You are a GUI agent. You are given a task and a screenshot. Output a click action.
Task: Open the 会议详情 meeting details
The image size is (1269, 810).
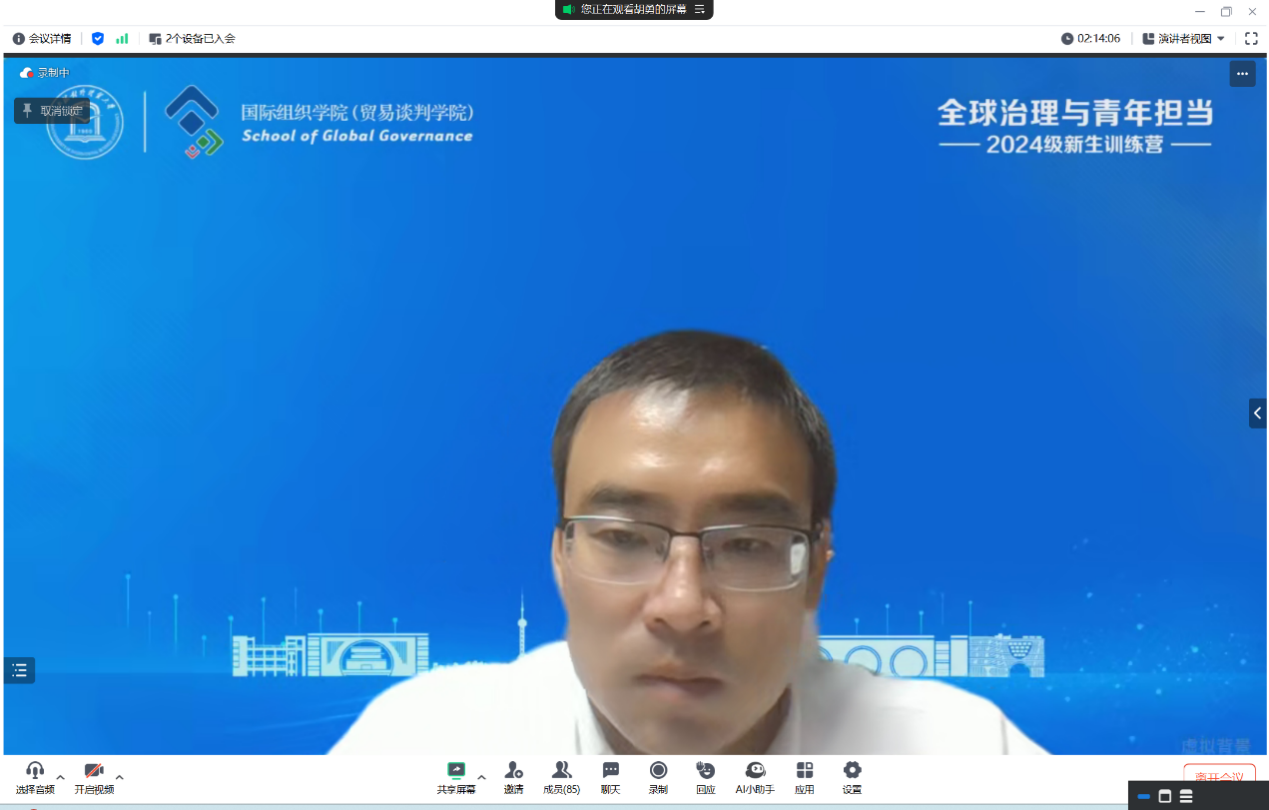point(42,38)
